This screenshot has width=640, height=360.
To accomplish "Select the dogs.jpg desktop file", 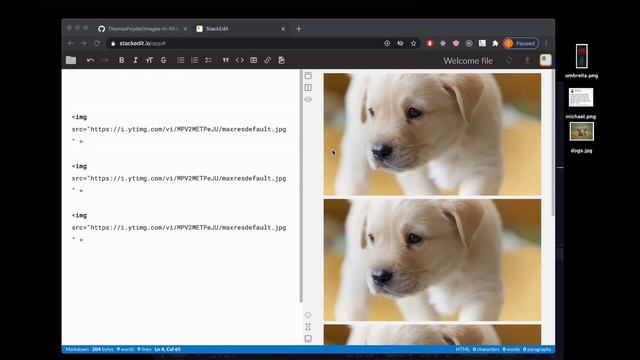I will click(x=581, y=138).
